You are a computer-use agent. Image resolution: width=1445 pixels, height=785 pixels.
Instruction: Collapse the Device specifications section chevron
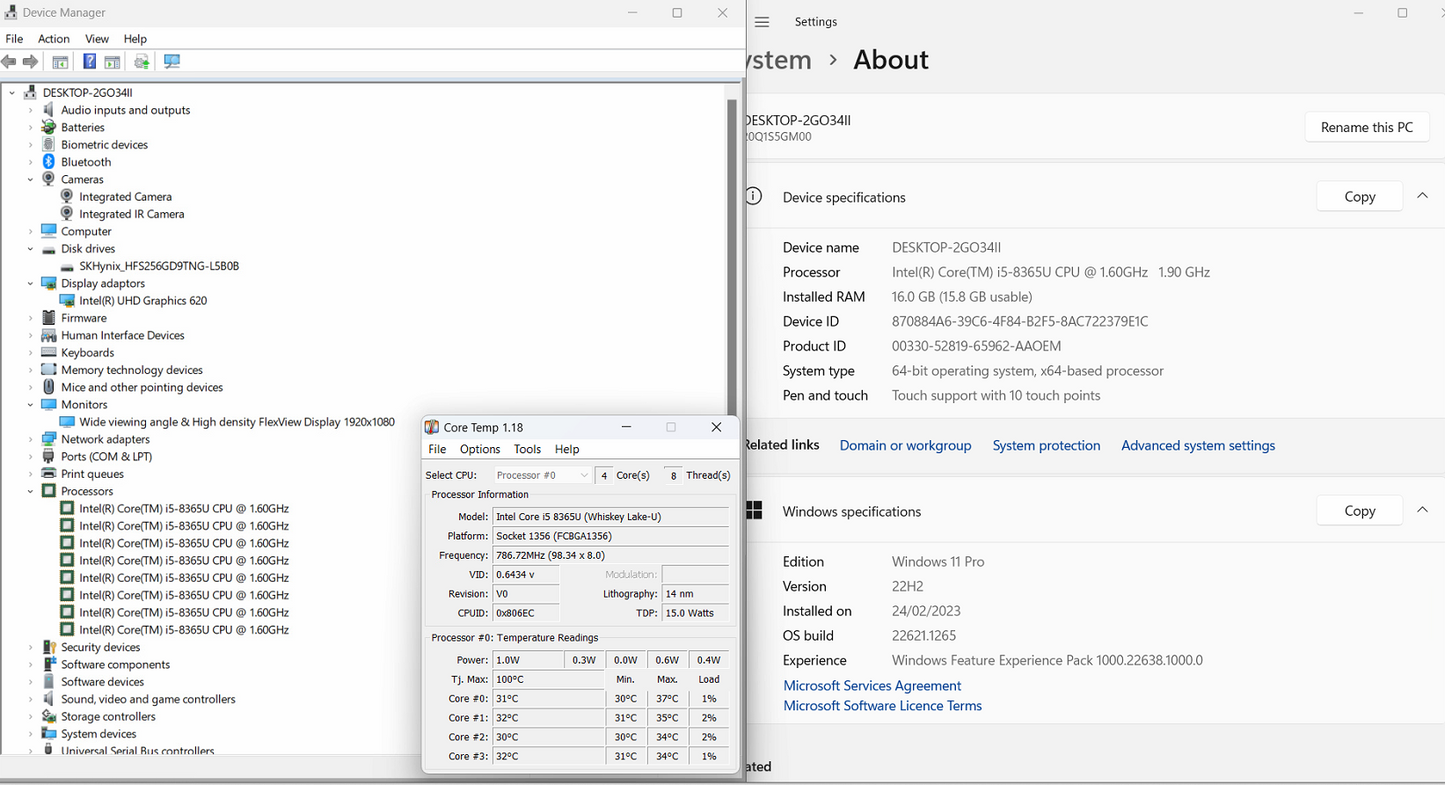pos(1422,196)
